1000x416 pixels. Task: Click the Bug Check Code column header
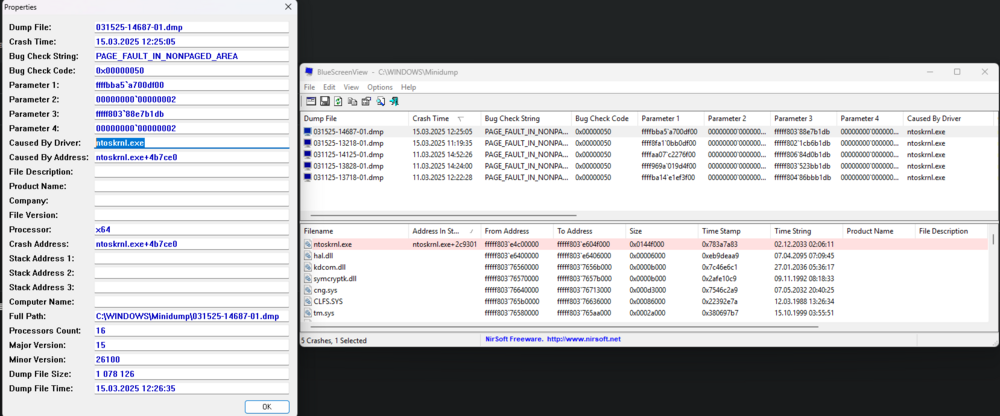[x=605, y=119]
